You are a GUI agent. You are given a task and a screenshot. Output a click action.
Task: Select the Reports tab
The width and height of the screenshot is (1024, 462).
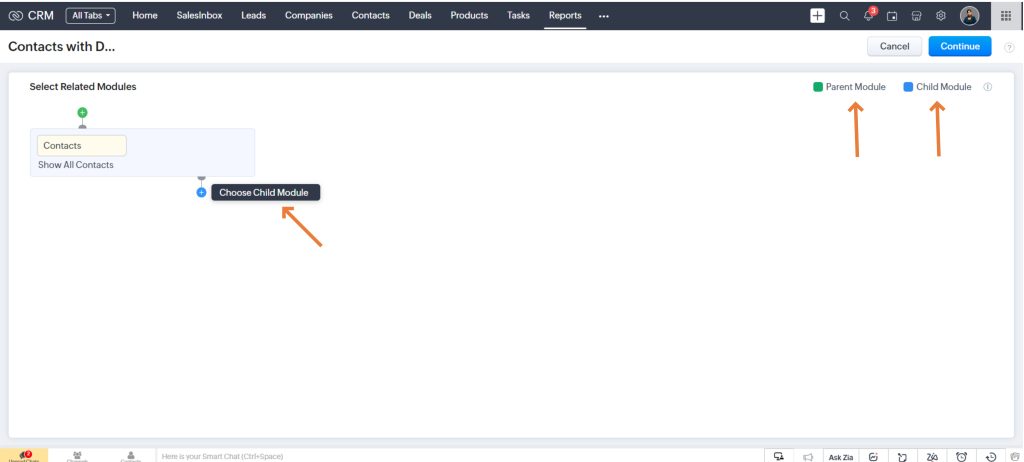565,16
